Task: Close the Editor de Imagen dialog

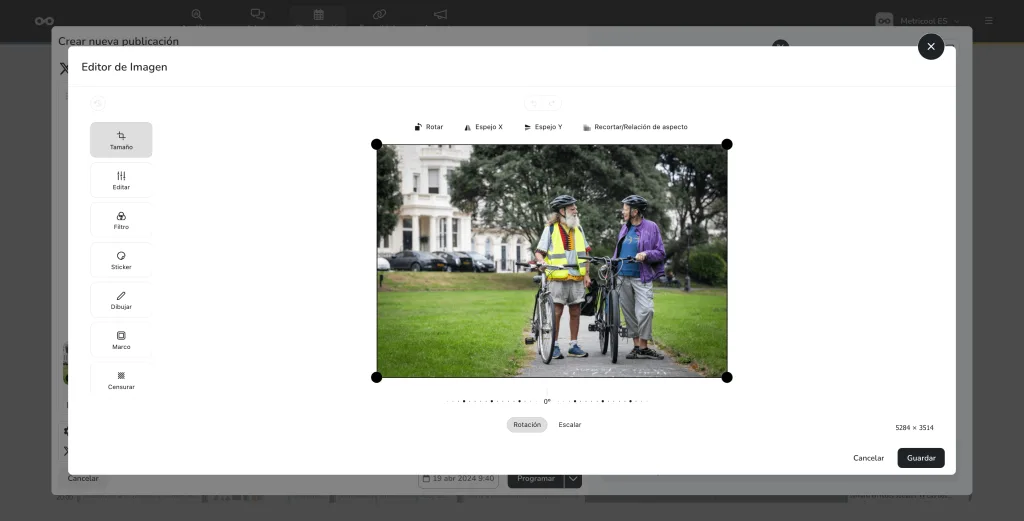Action: tap(931, 46)
